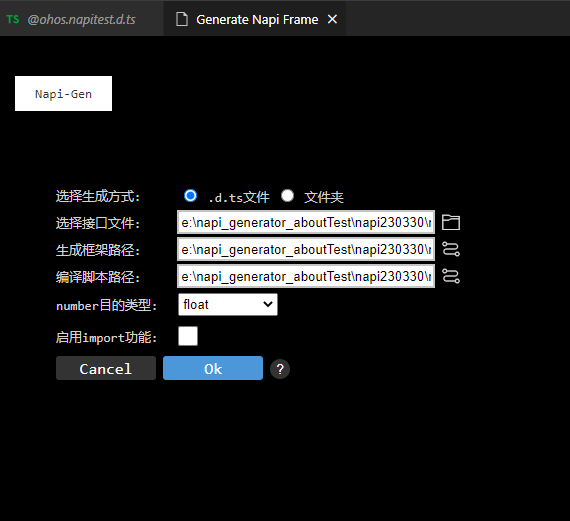Select the .d.ts文件 radio option

(190, 196)
